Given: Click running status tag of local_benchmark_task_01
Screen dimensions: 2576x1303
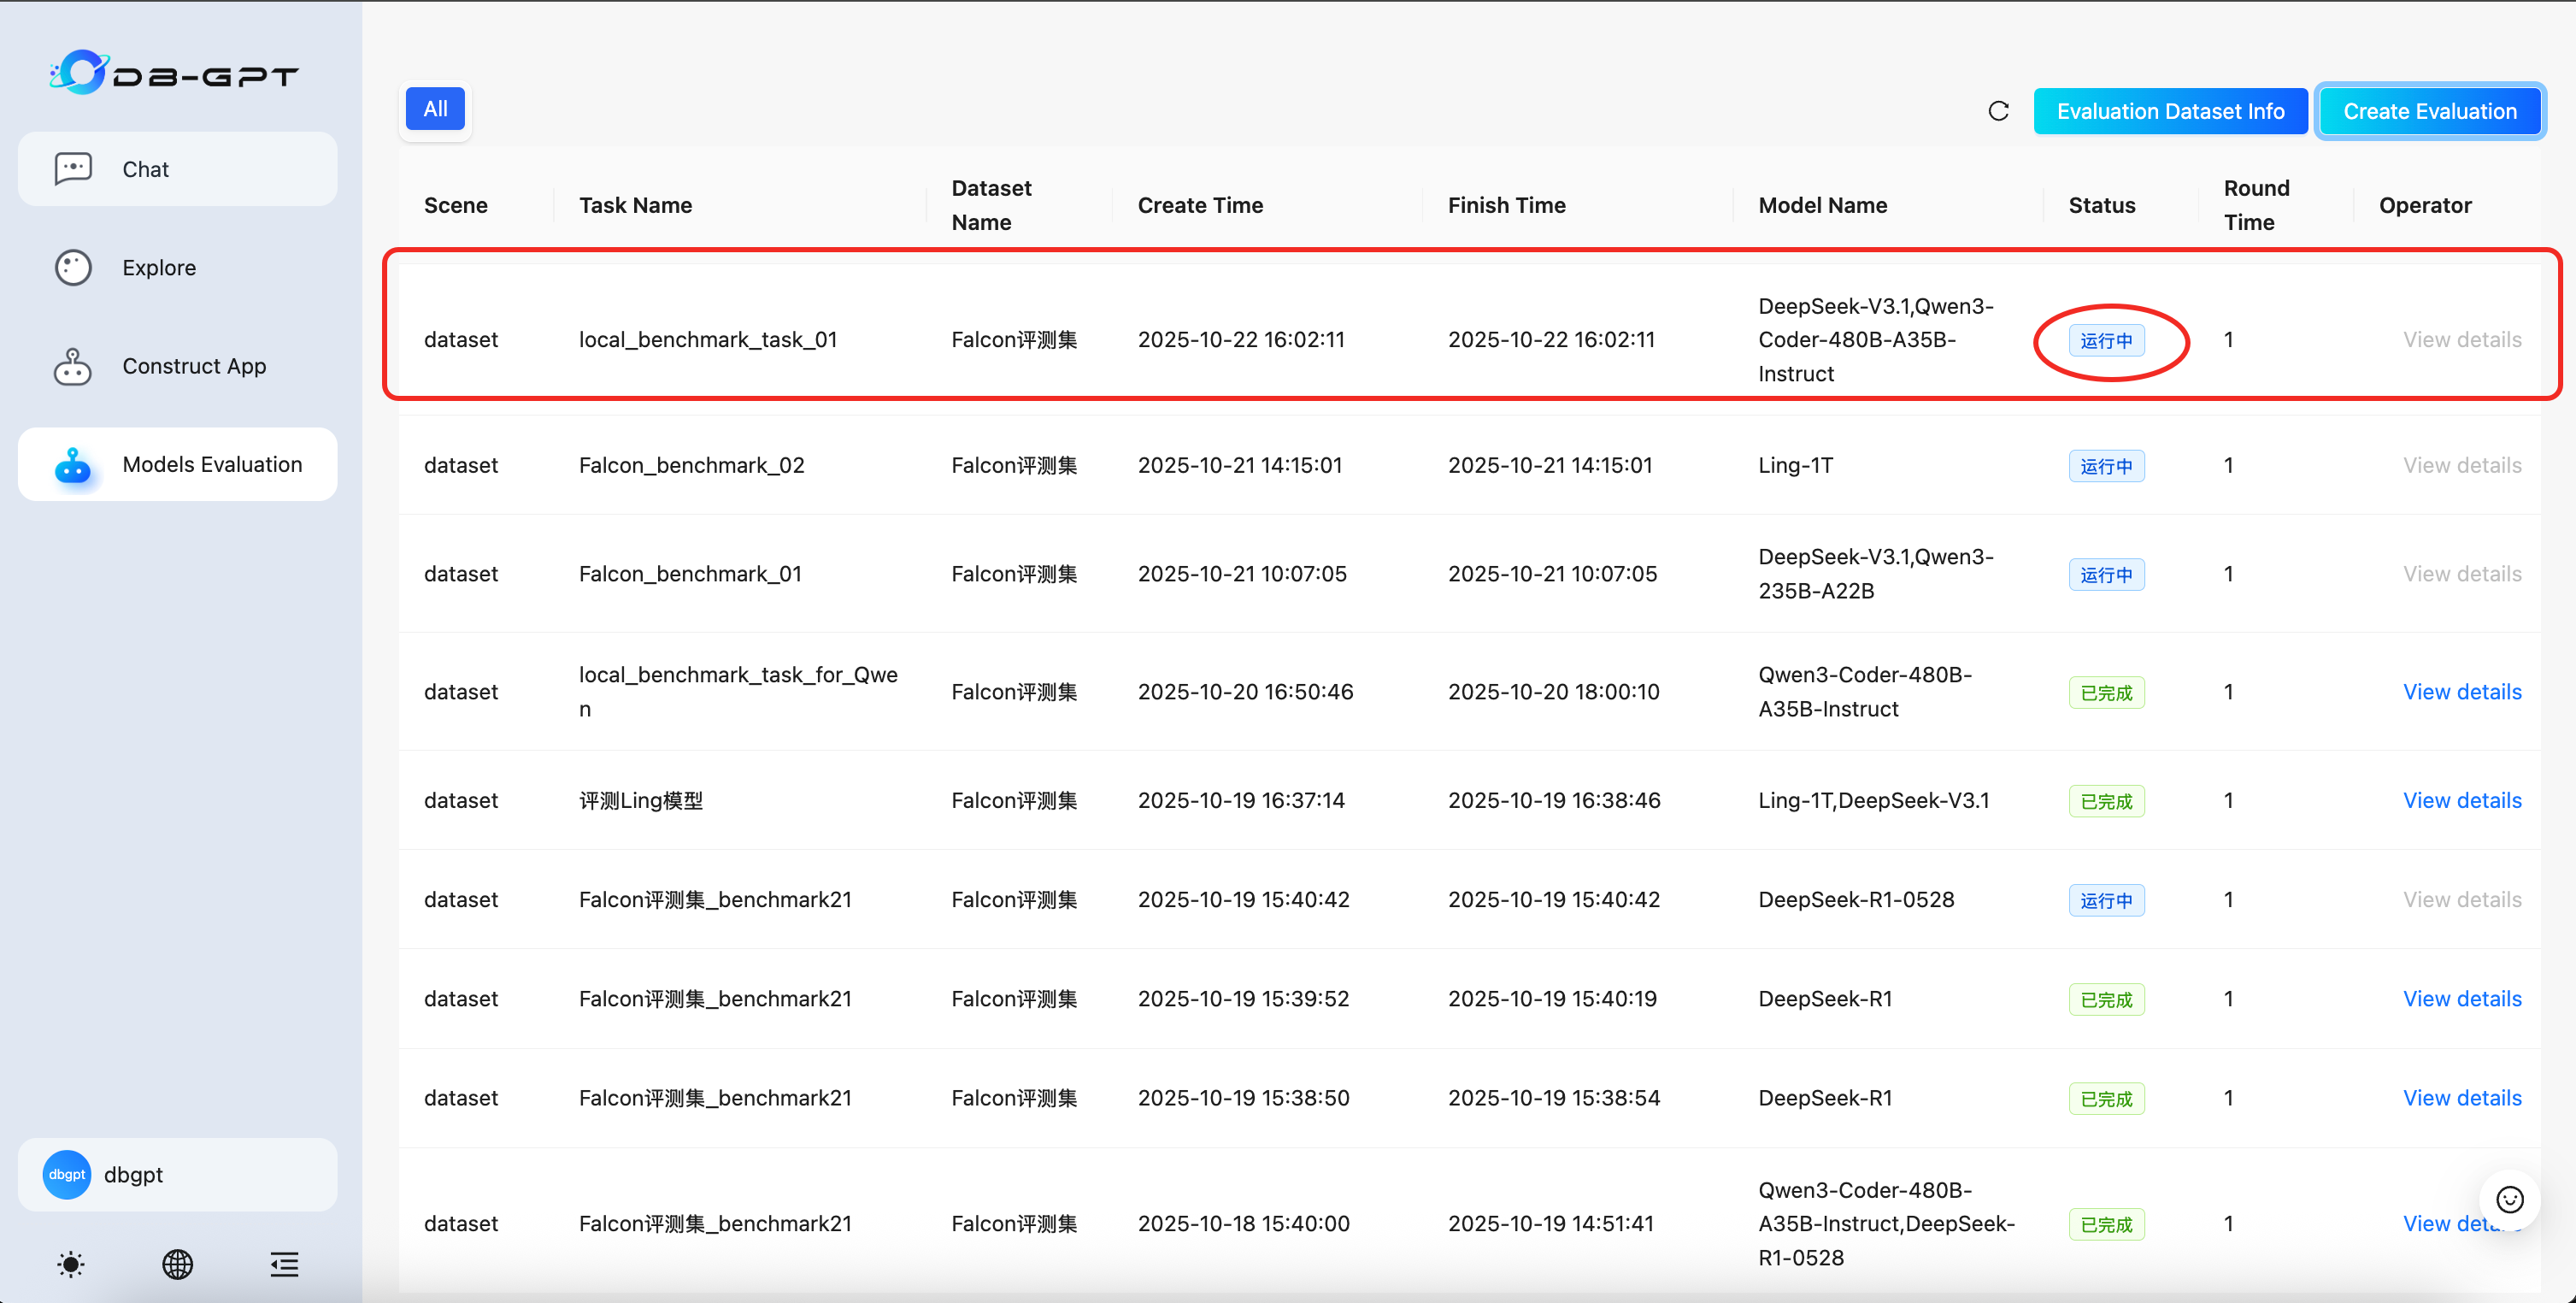Looking at the screenshot, I should pos(2106,341).
